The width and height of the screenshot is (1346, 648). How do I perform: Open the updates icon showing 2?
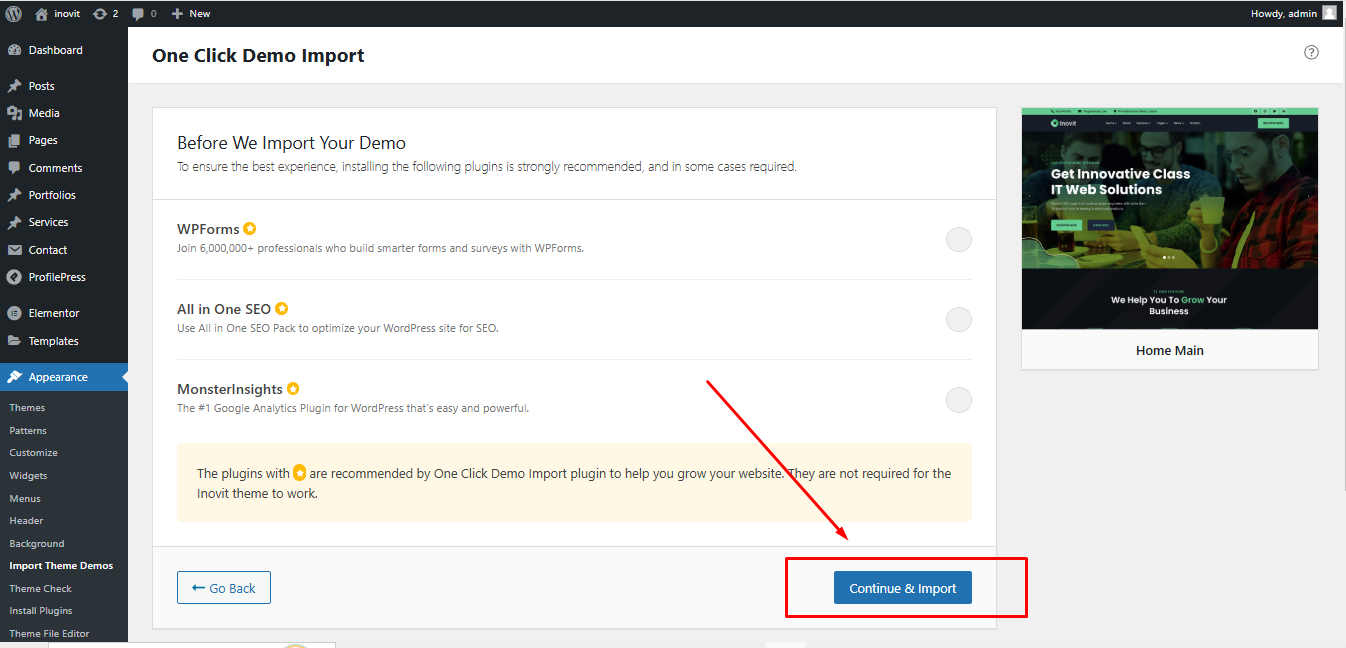105,13
